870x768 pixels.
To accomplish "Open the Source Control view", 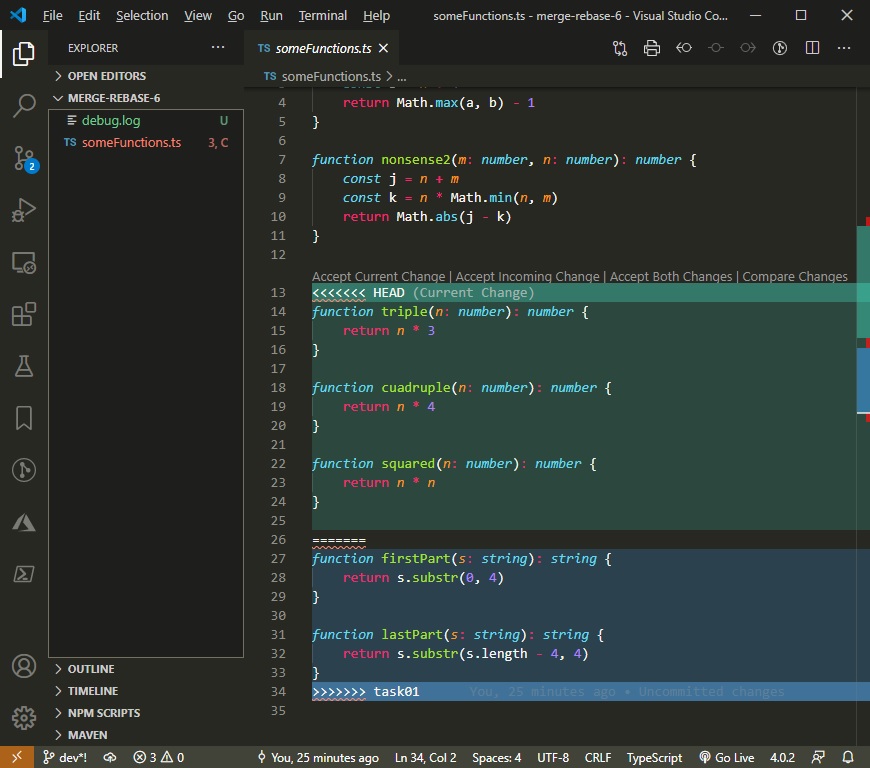I will 24,157.
